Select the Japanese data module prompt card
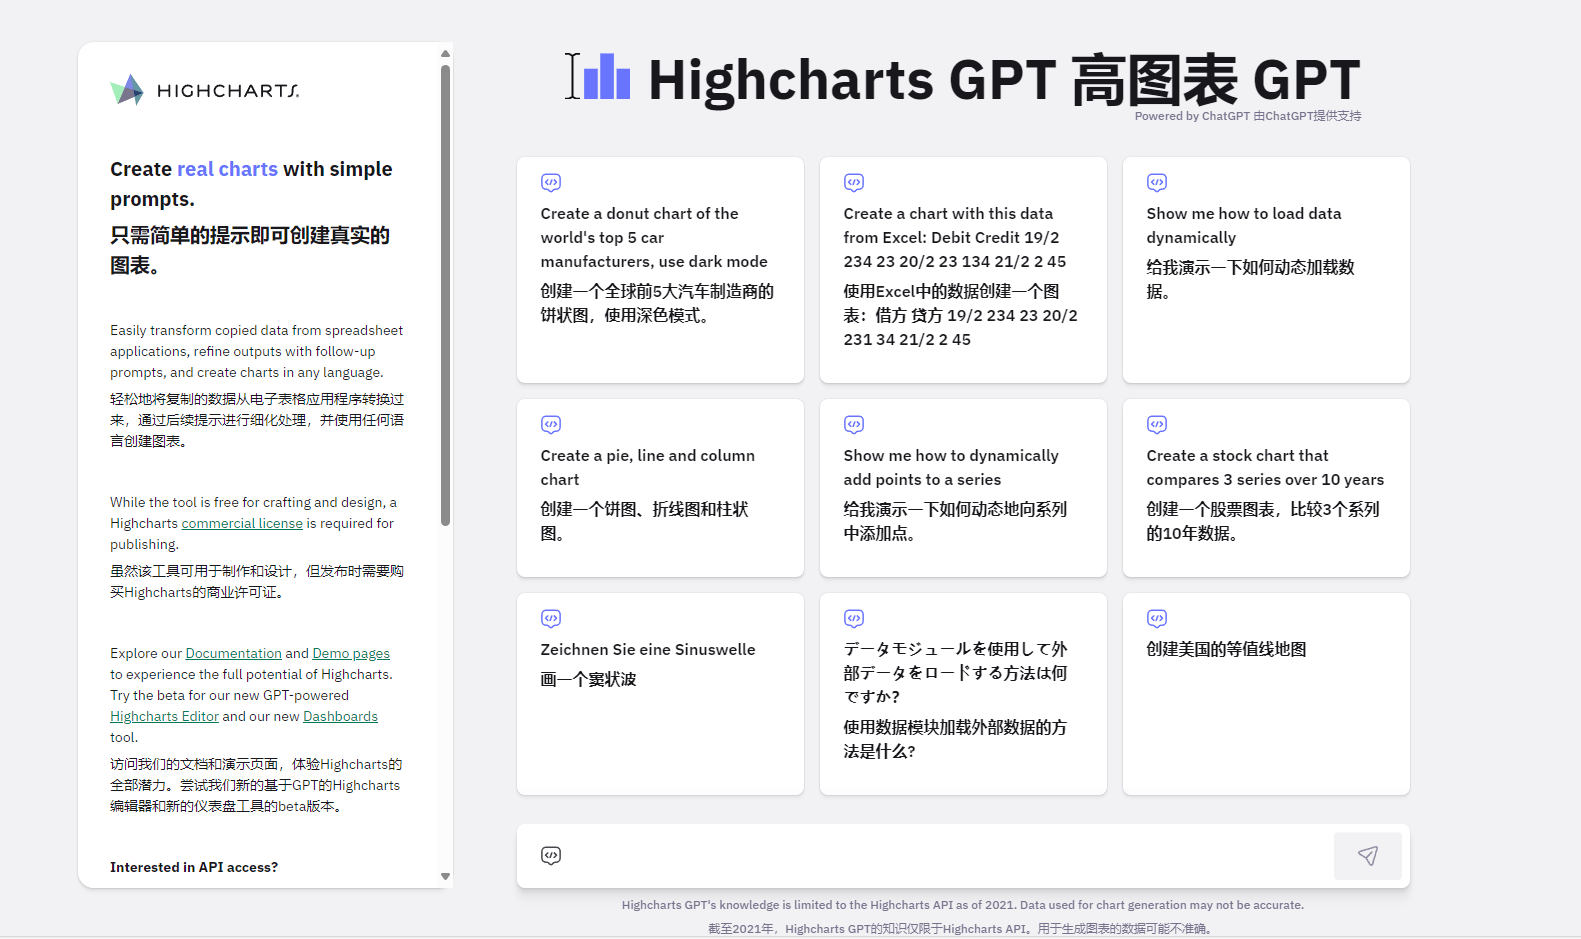 click(x=963, y=694)
